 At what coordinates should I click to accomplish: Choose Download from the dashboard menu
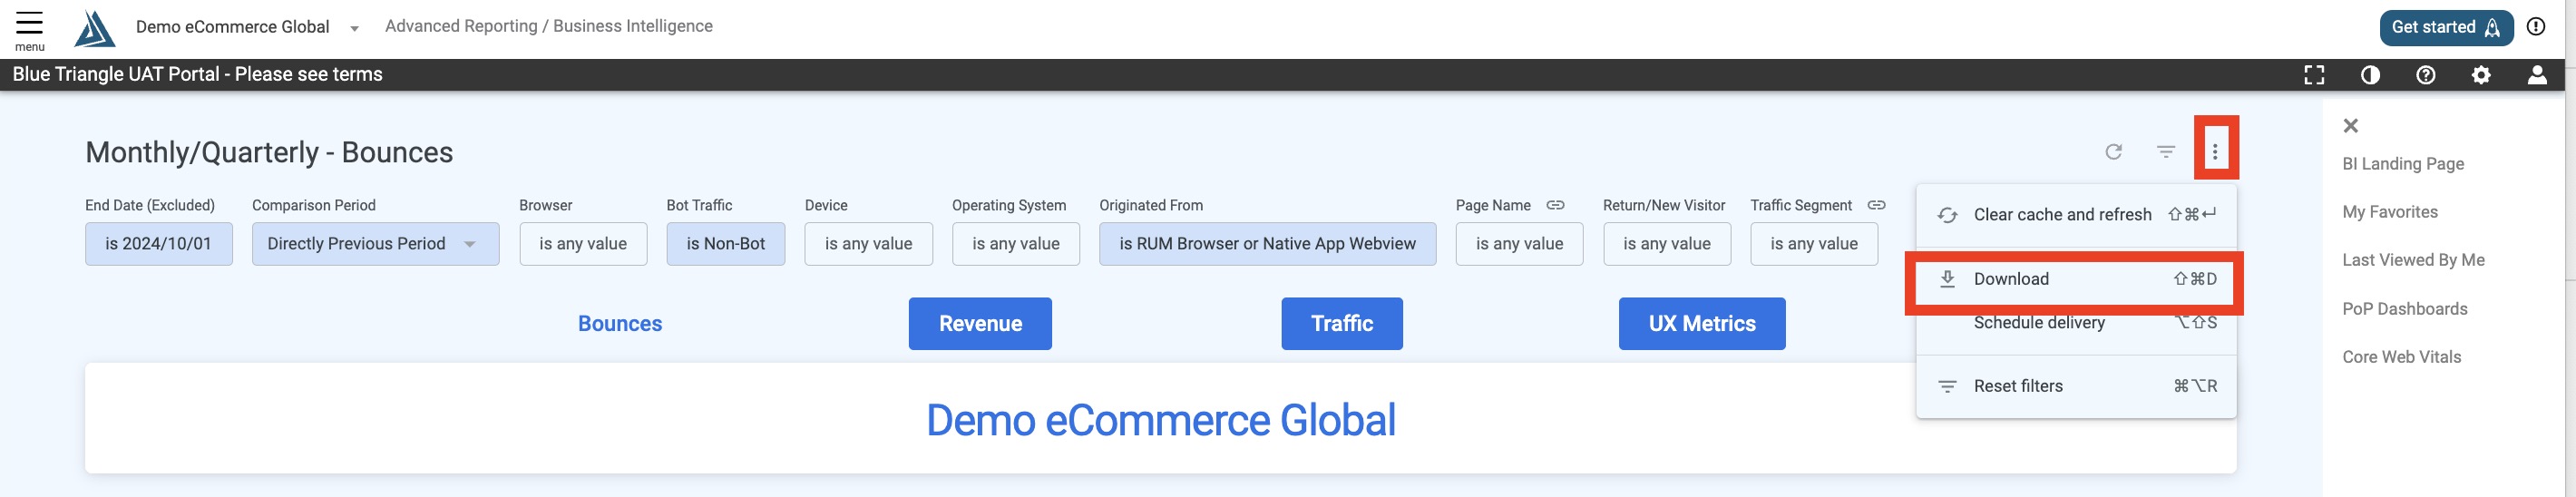pos(2076,279)
